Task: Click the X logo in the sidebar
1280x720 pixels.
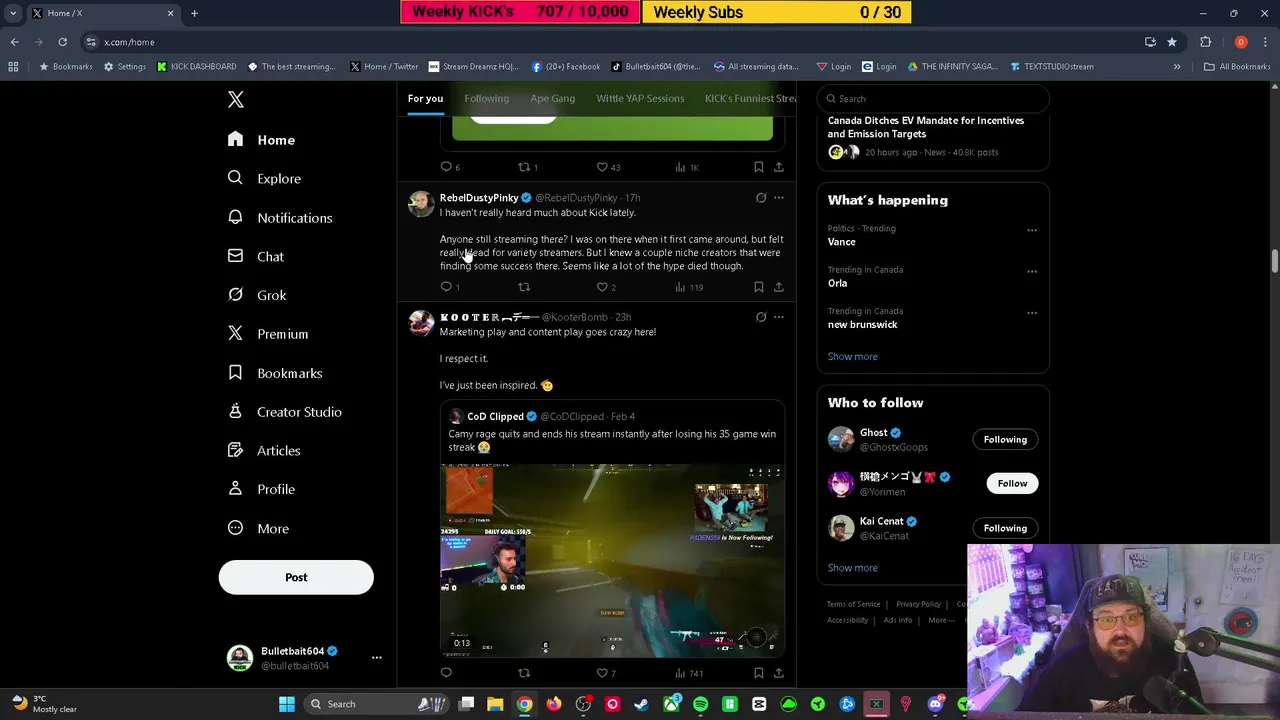Action: coord(236,99)
